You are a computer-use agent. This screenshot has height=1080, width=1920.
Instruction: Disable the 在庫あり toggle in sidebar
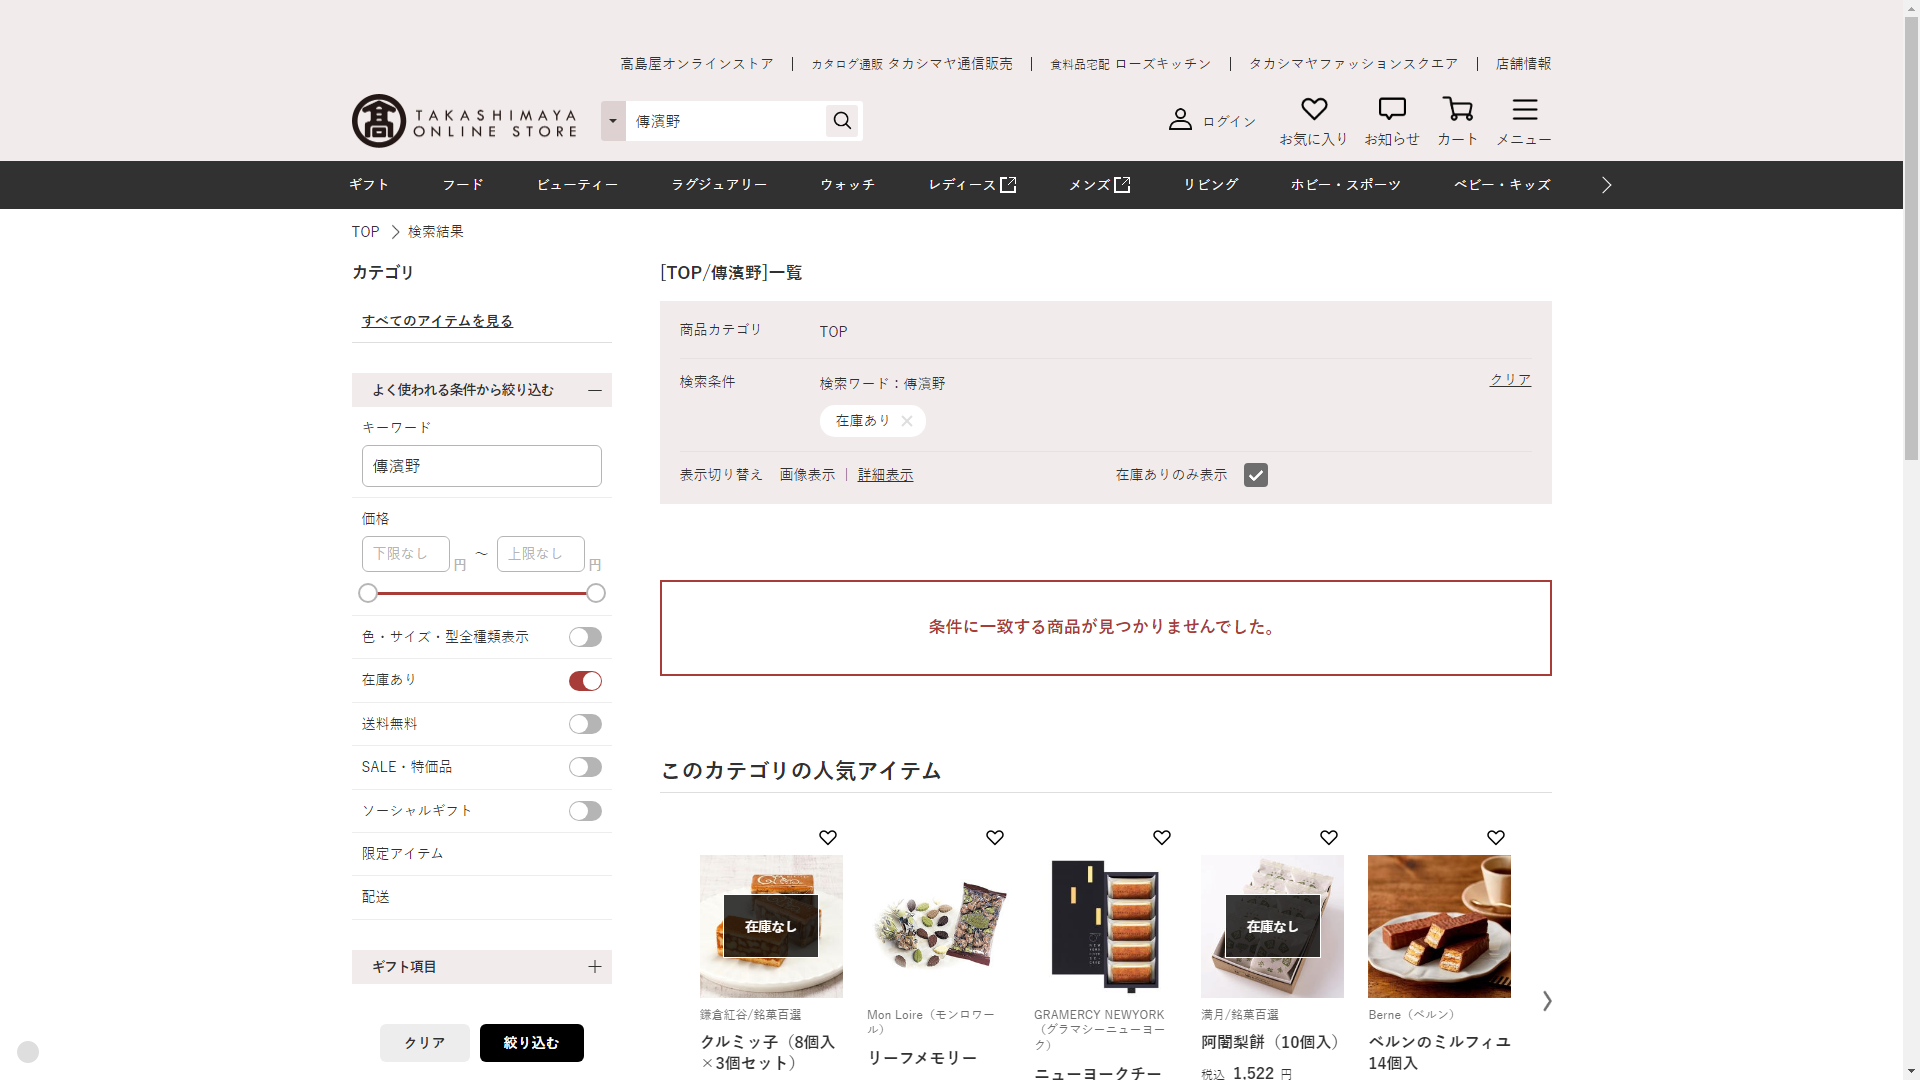click(585, 681)
